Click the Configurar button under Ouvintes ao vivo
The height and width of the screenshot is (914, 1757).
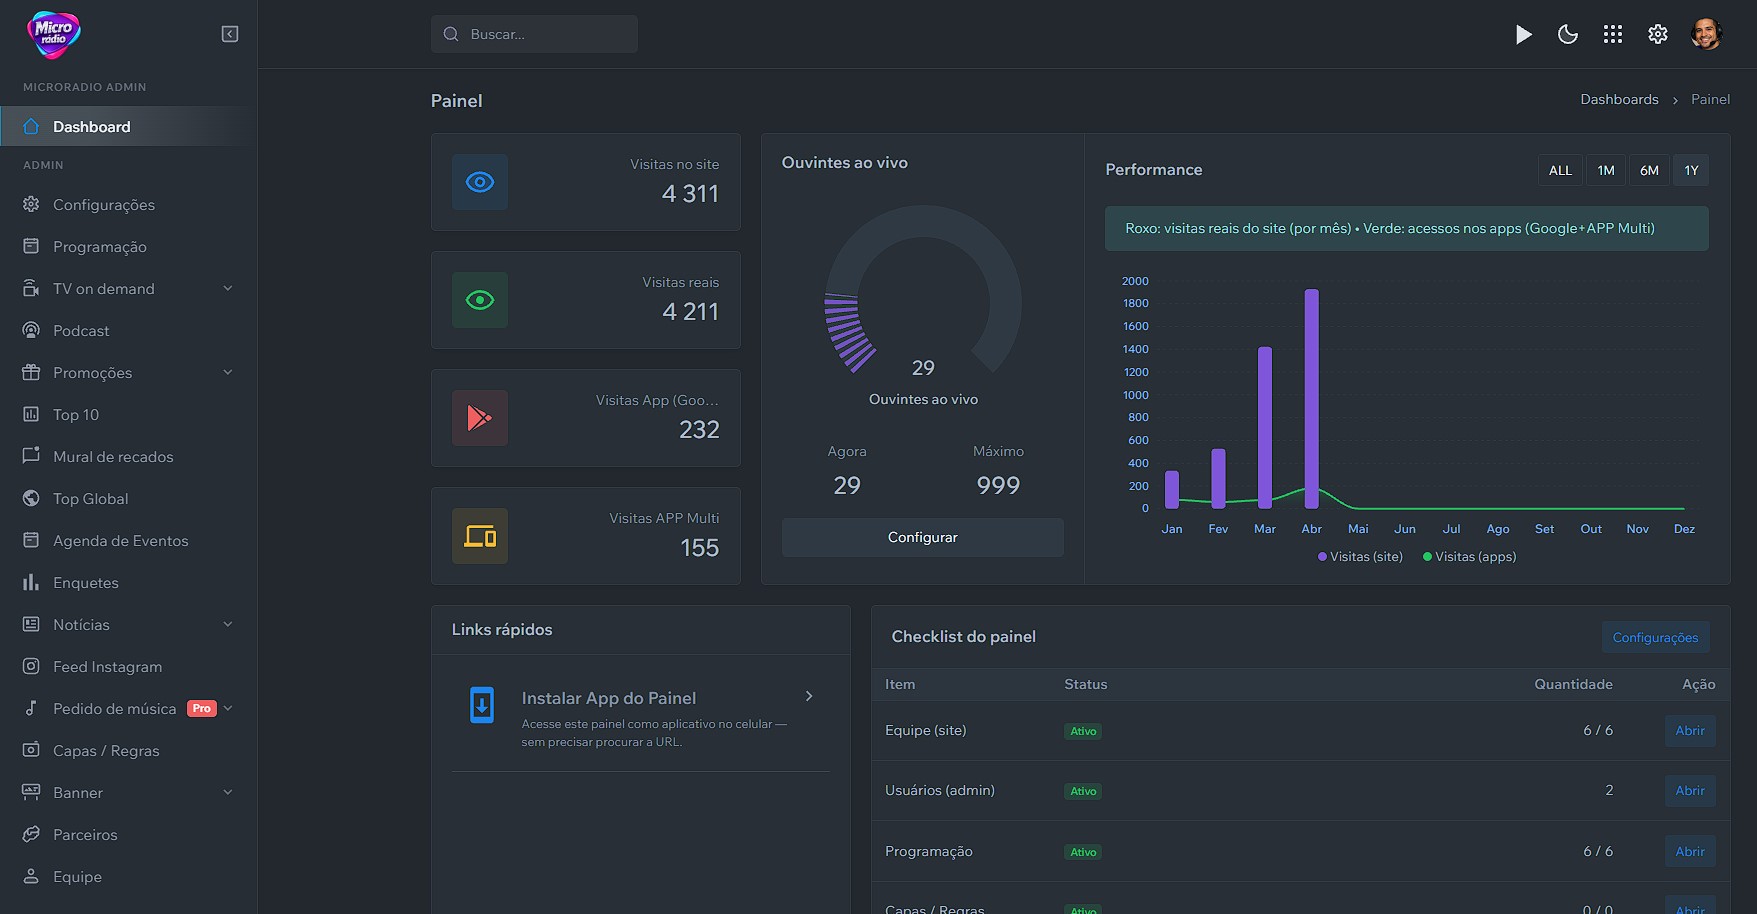[x=923, y=537]
